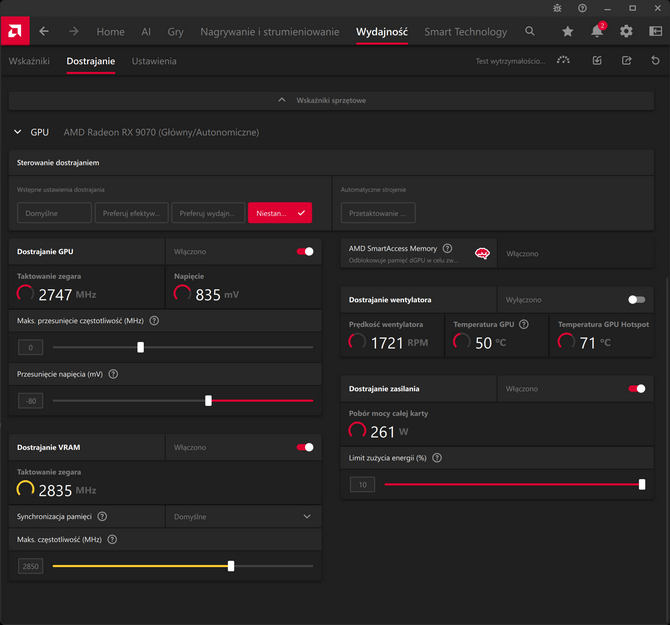Click the 71 °C hotspot reading
This screenshot has width=670, height=625.
tap(595, 343)
